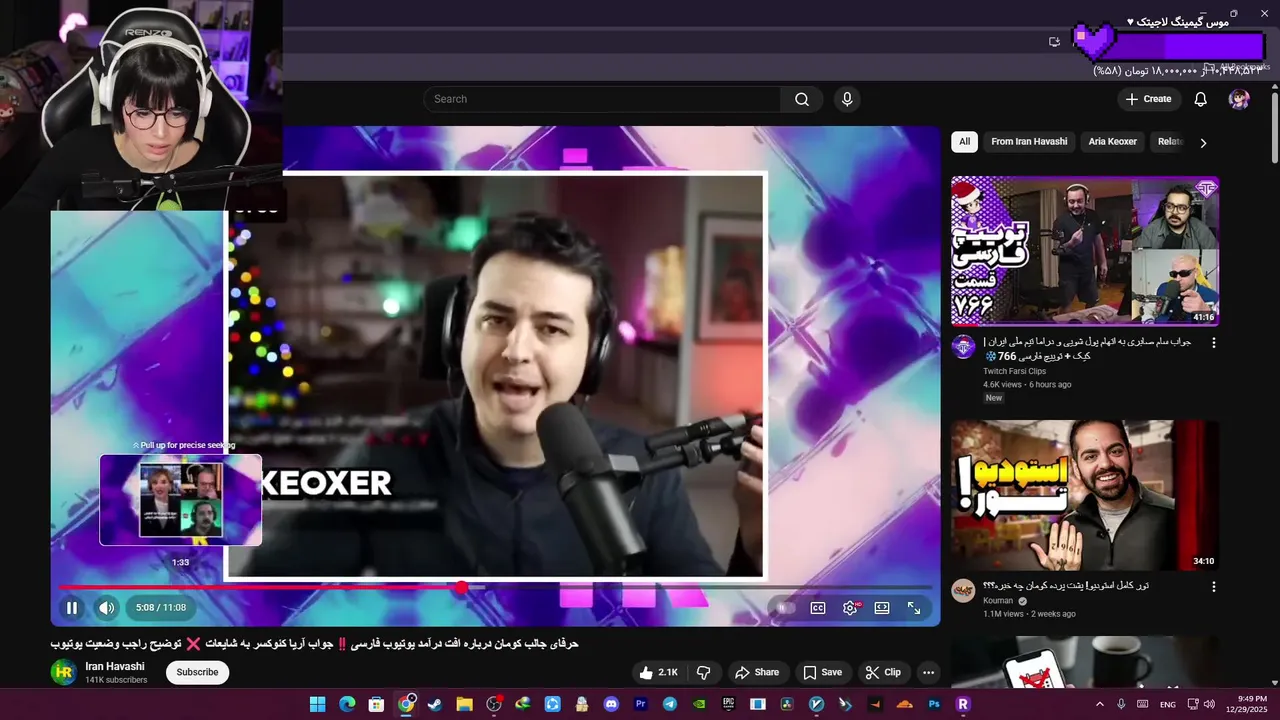Screen dimensions: 1280x720
Task: Open the video settings gear
Action: (850, 608)
